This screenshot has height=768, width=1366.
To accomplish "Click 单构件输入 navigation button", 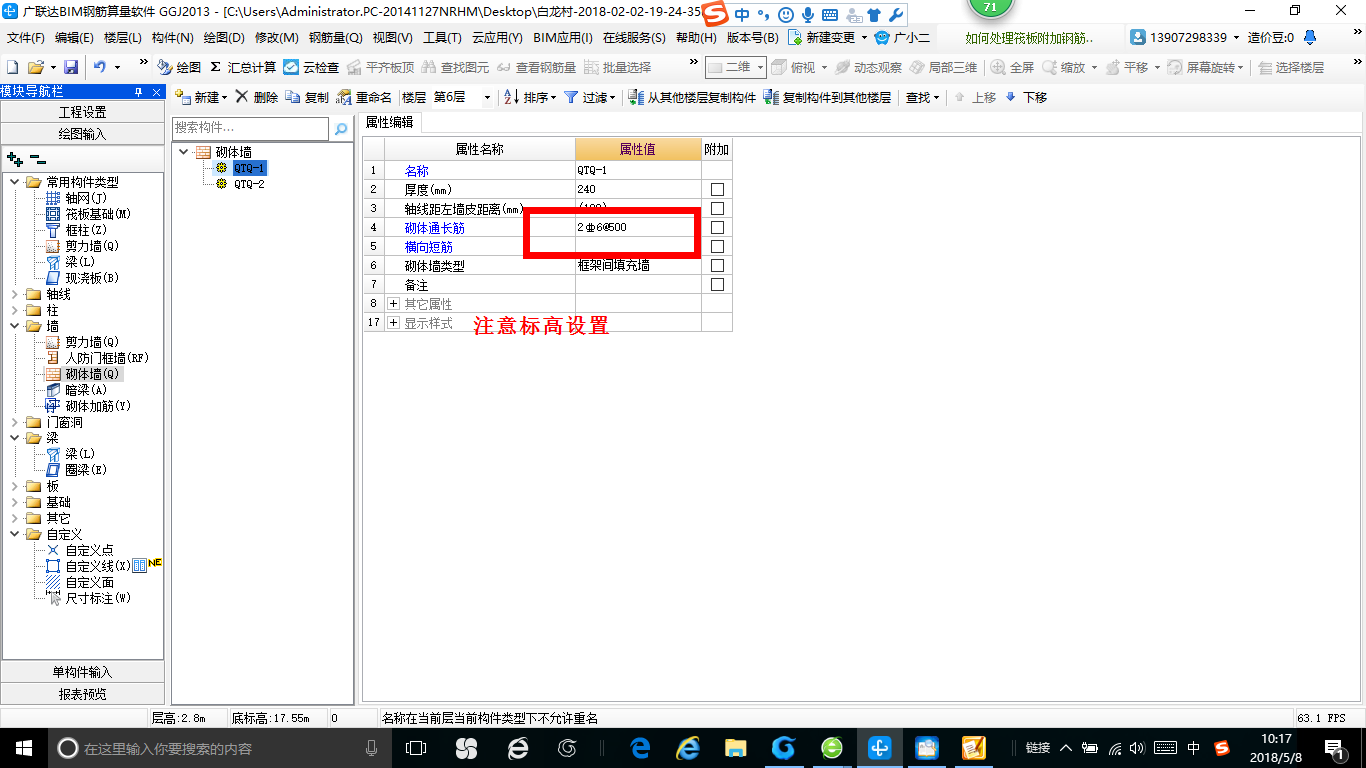I will point(82,672).
